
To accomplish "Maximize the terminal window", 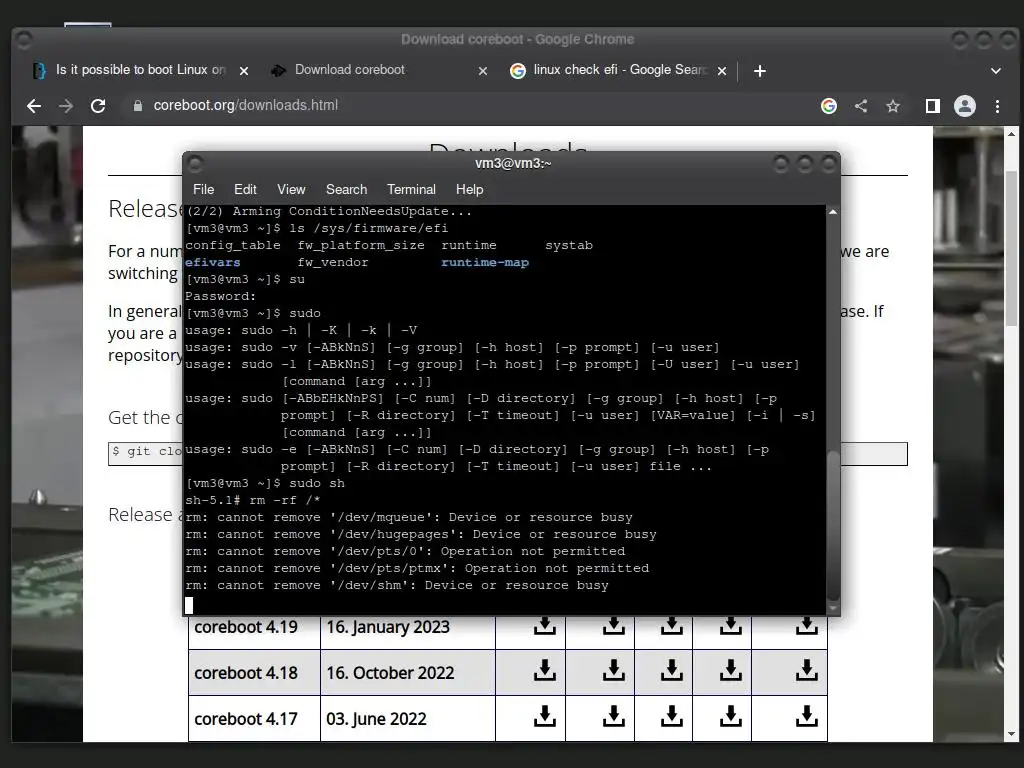I will click(805, 163).
